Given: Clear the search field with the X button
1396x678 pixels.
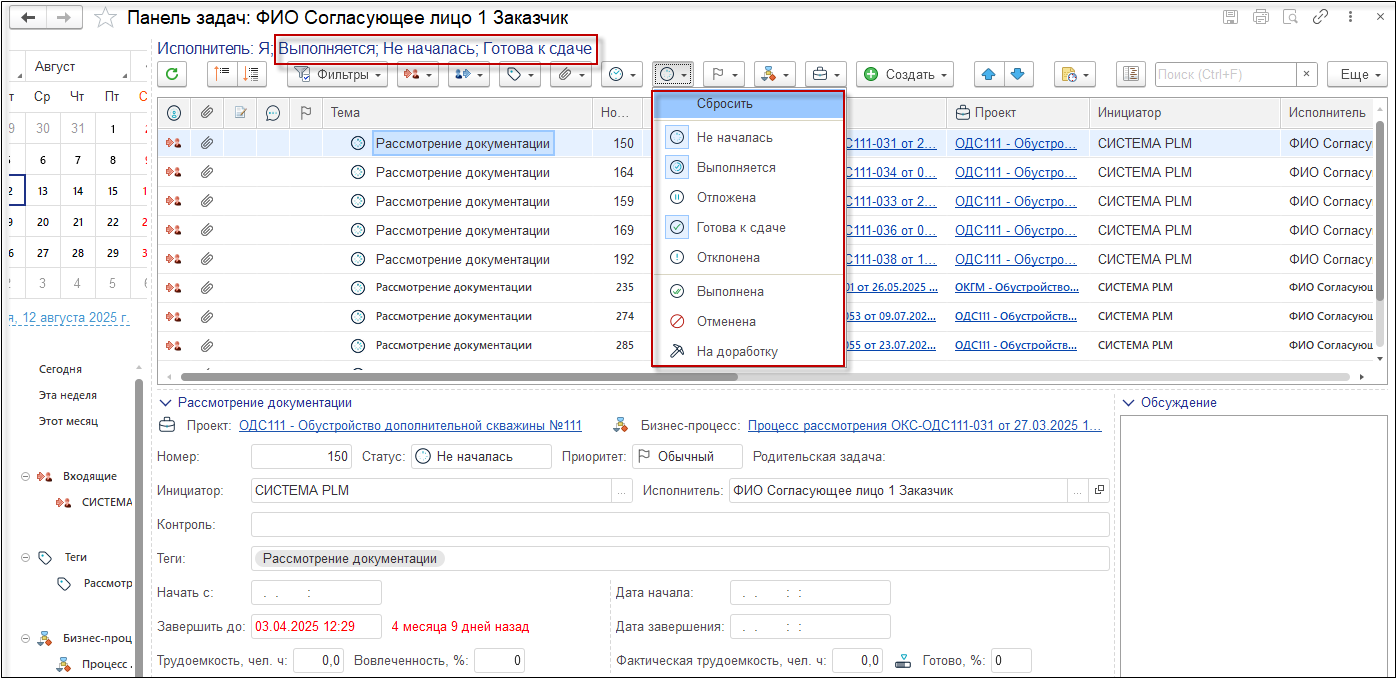Looking at the screenshot, I should (x=1307, y=75).
